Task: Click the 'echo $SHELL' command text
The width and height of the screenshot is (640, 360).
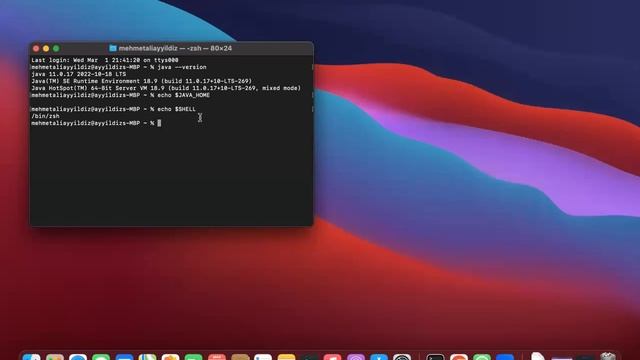Action: [x=177, y=109]
